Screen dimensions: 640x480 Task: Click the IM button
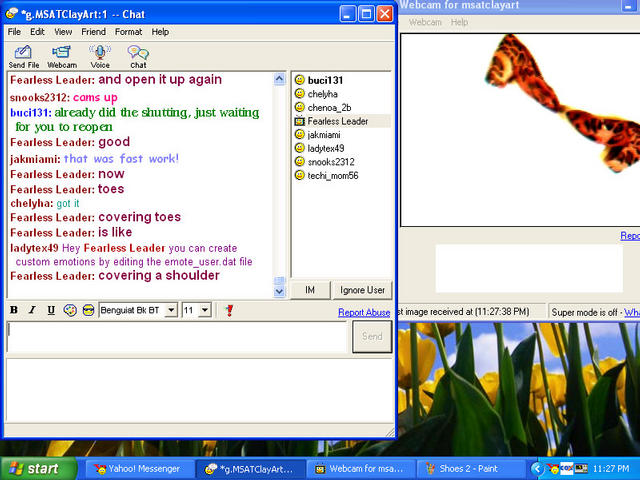coord(310,290)
